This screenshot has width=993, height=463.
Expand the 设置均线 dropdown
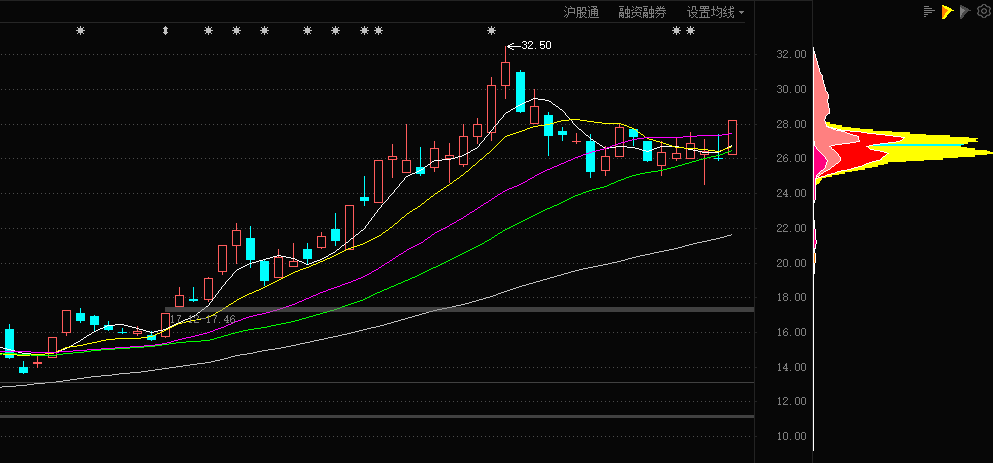[x=715, y=12]
